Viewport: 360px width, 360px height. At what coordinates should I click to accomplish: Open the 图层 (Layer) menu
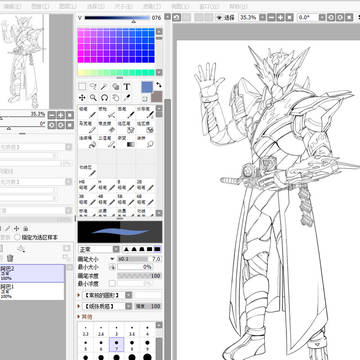click(x=68, y=6)
